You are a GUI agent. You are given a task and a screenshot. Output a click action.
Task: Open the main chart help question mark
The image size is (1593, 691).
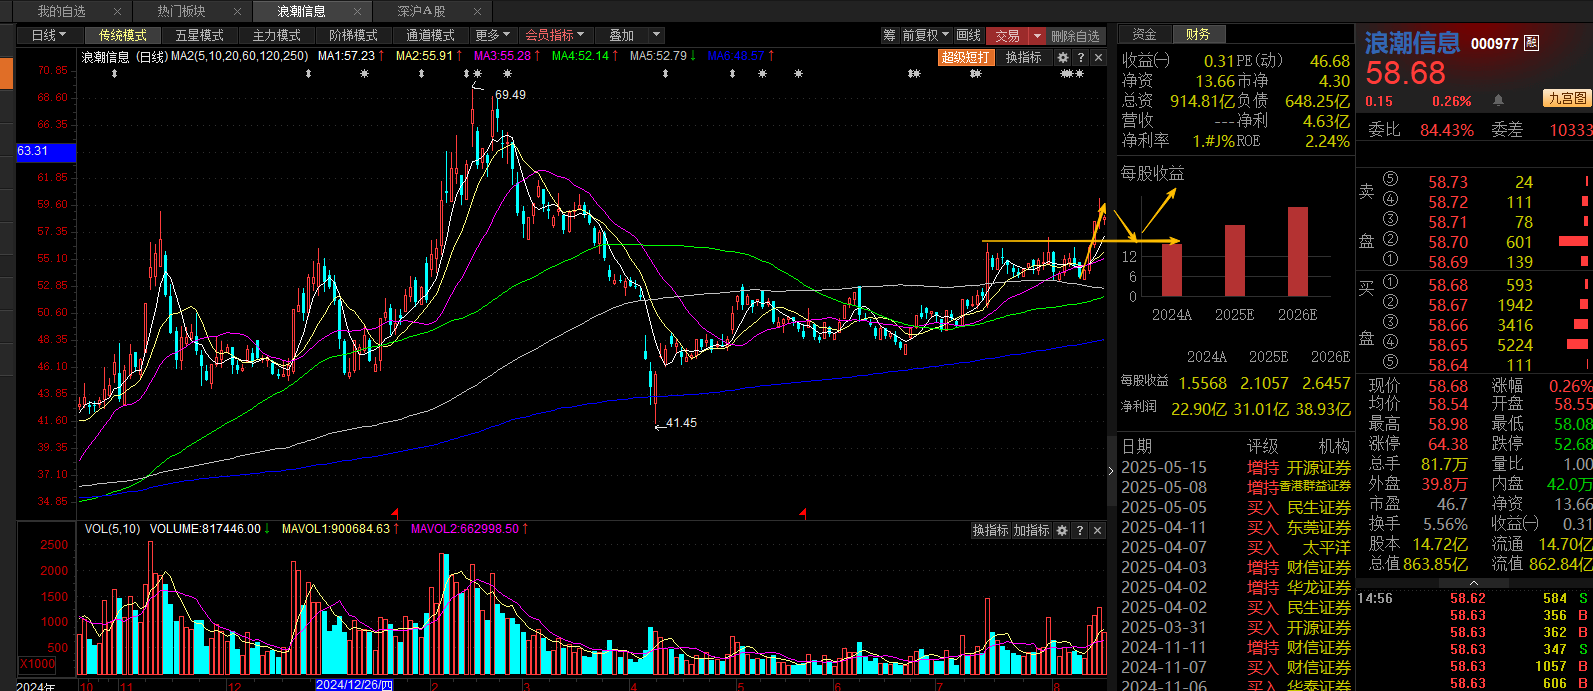tap(1080, 58)
